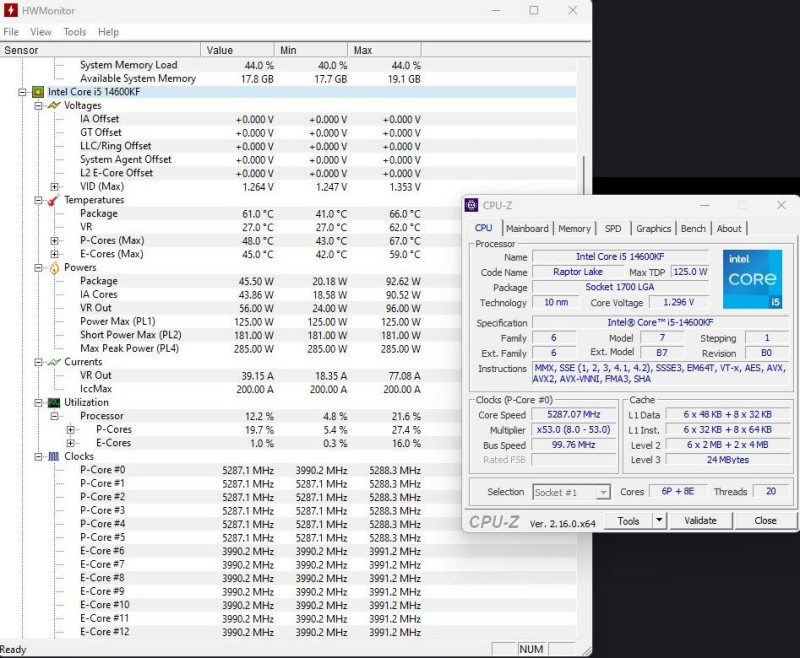Screen dimensions: 800x658
Task: Click the Tools button in CPU-Z
Action: 628,521
